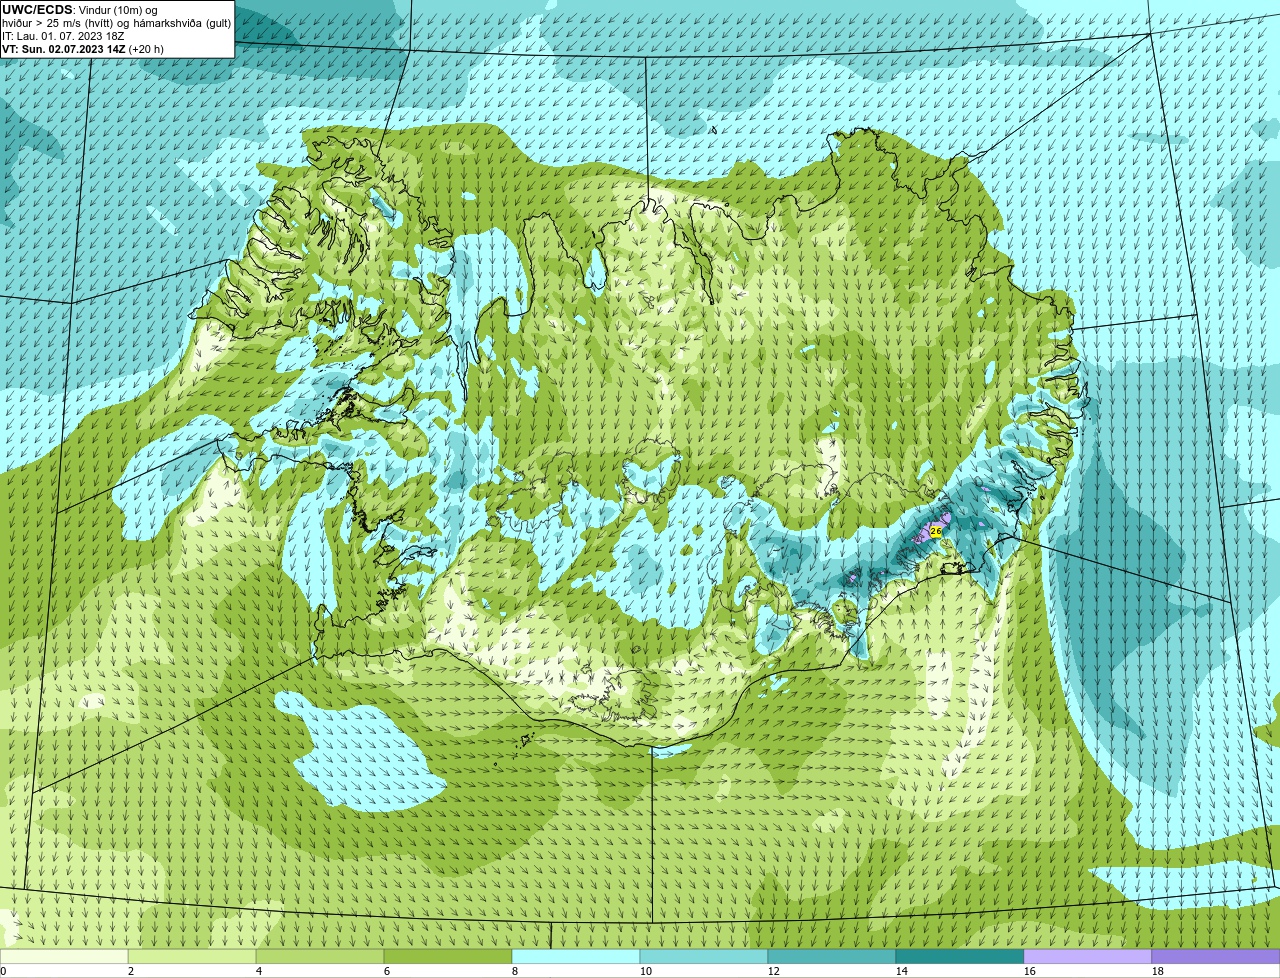This screenshot has width=1280, height=978.
Task: Click the 'IT: Lau. 01. 07. 2023 18Z' line
Action: point(63,36)
